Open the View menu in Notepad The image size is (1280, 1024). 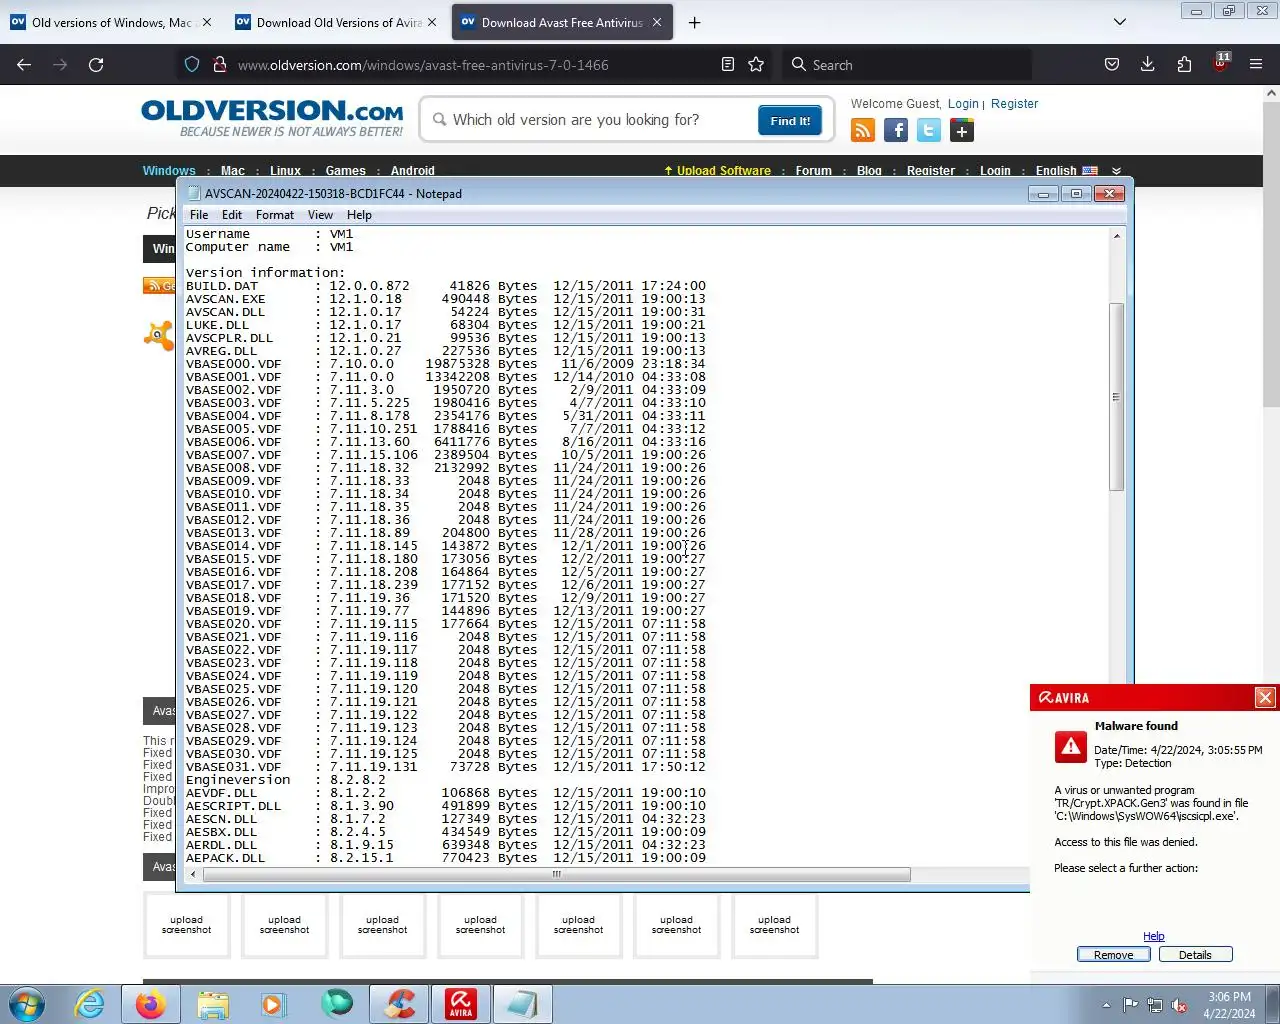click(320, 215)
